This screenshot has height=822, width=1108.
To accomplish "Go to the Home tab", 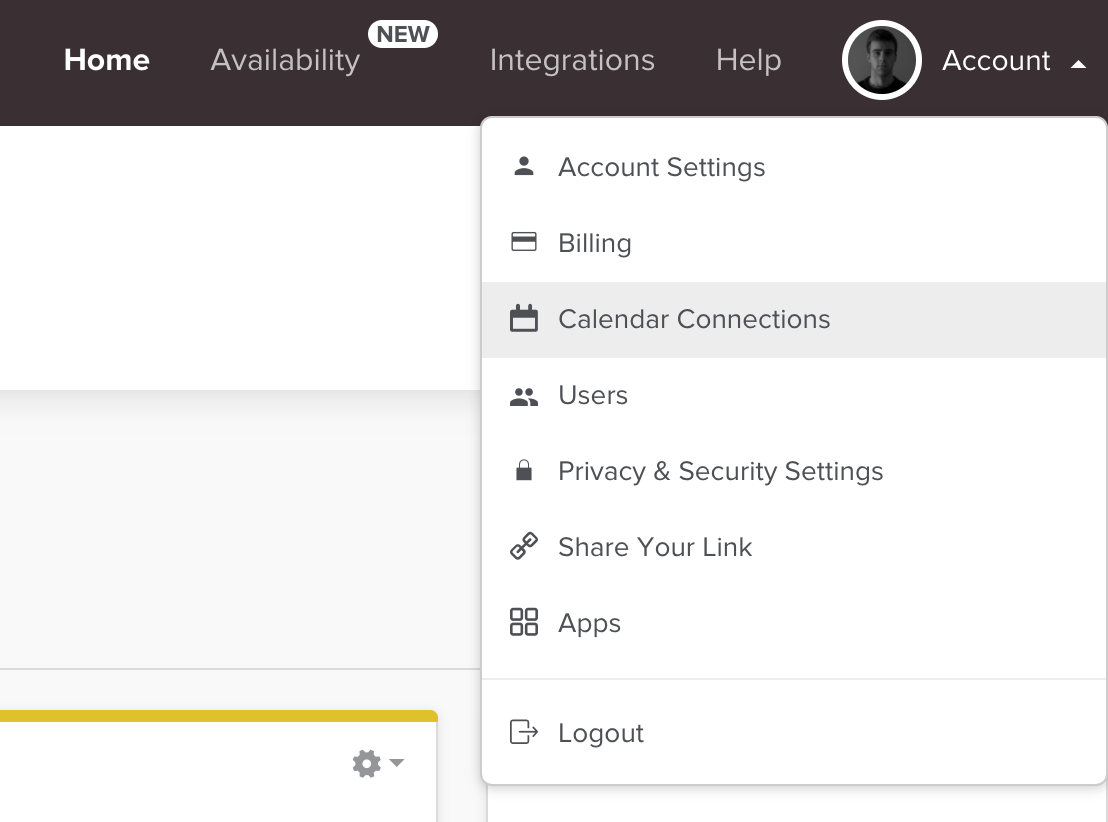I will click(106, 61).
